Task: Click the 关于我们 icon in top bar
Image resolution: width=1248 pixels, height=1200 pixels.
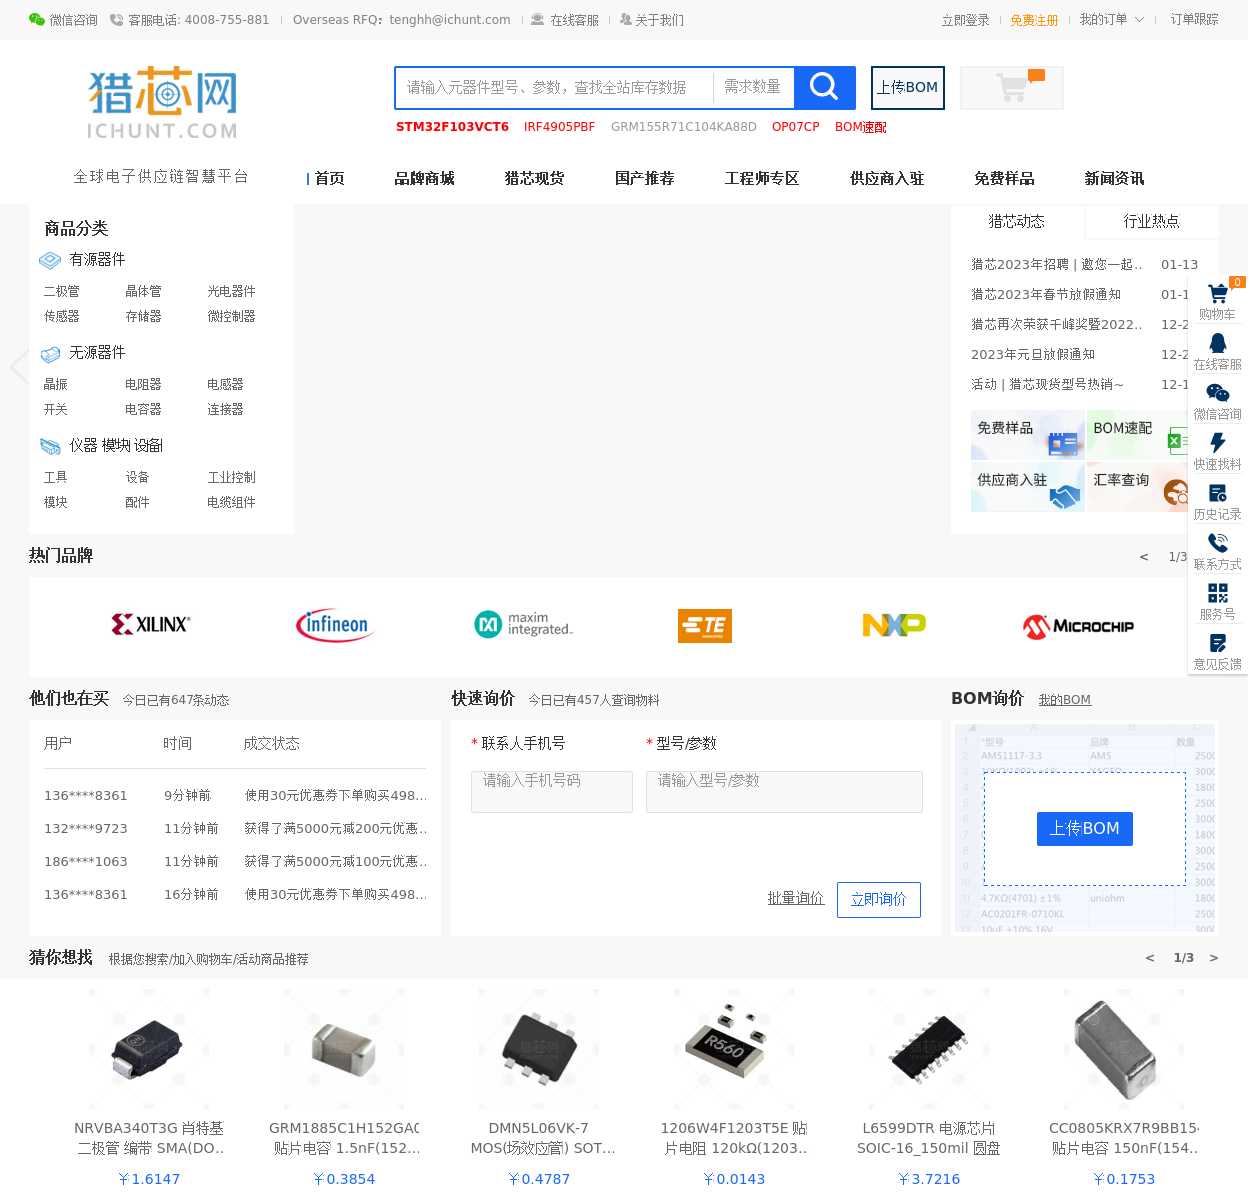Action: [x=625, y=19]
